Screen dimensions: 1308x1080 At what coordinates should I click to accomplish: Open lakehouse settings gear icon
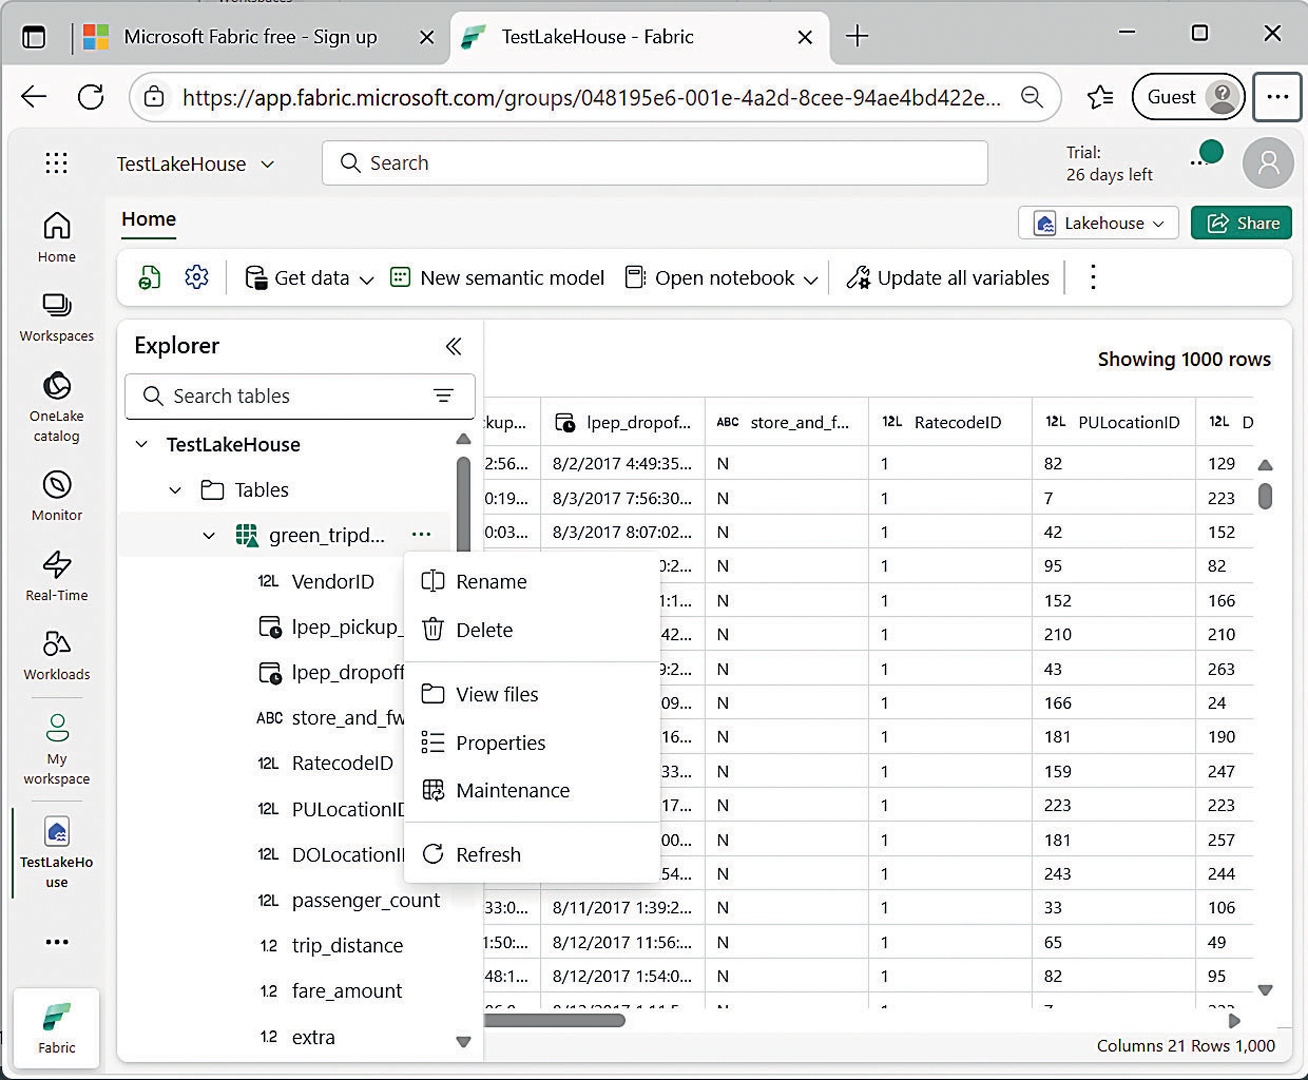[197, 277]
